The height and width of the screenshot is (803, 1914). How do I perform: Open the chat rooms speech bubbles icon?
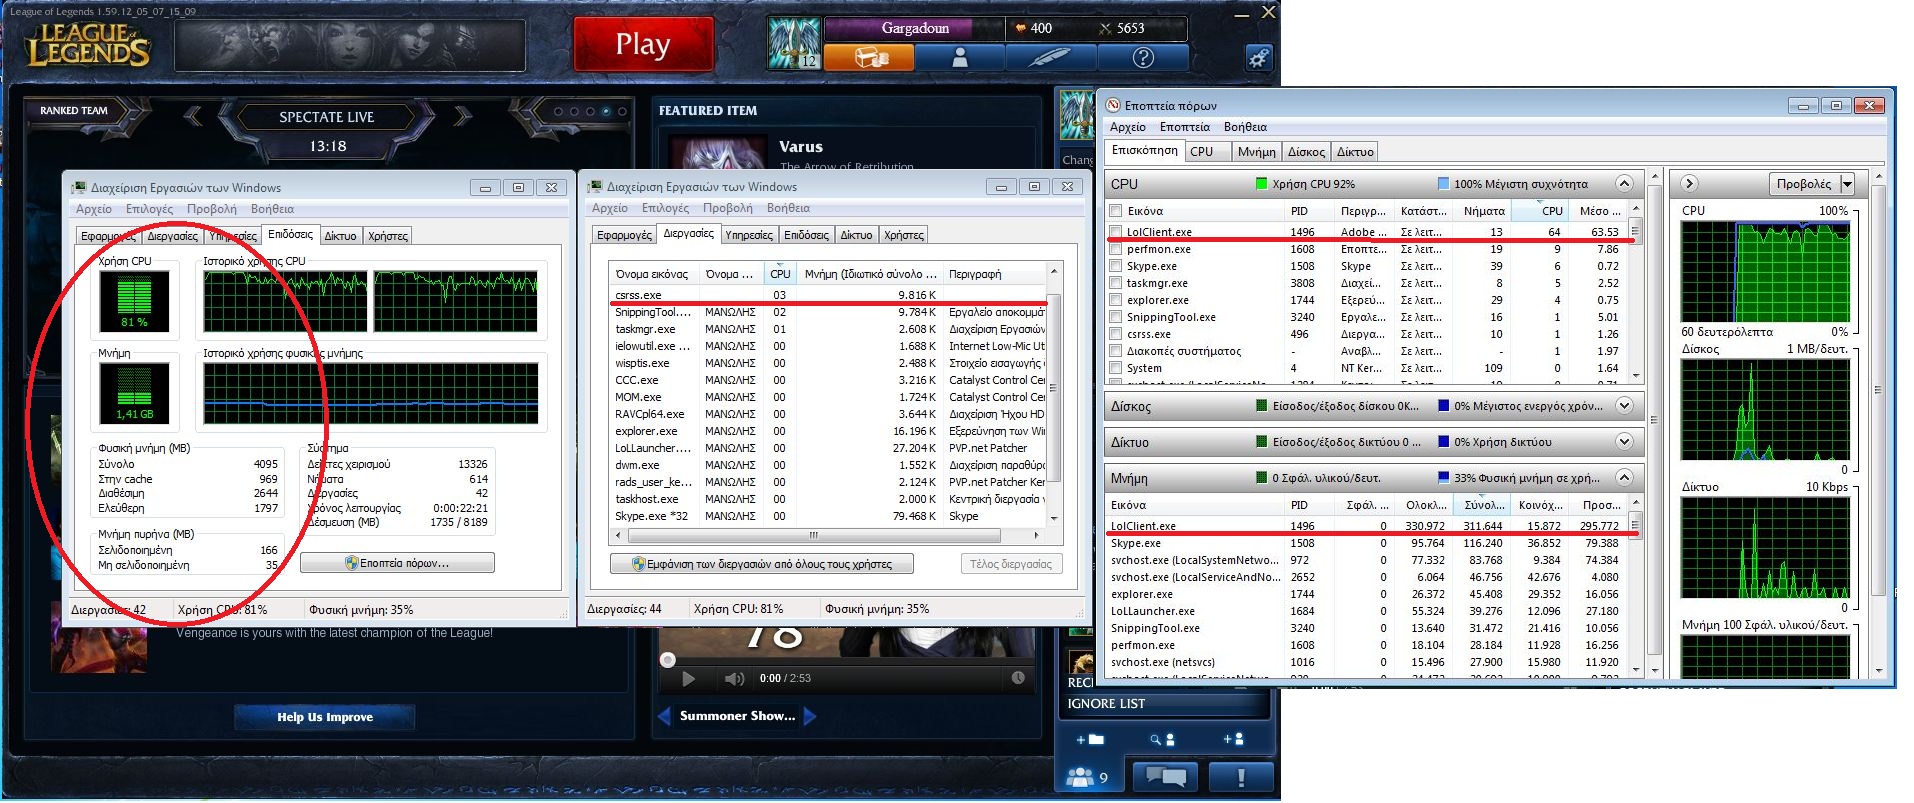[x=1166, y=777]
